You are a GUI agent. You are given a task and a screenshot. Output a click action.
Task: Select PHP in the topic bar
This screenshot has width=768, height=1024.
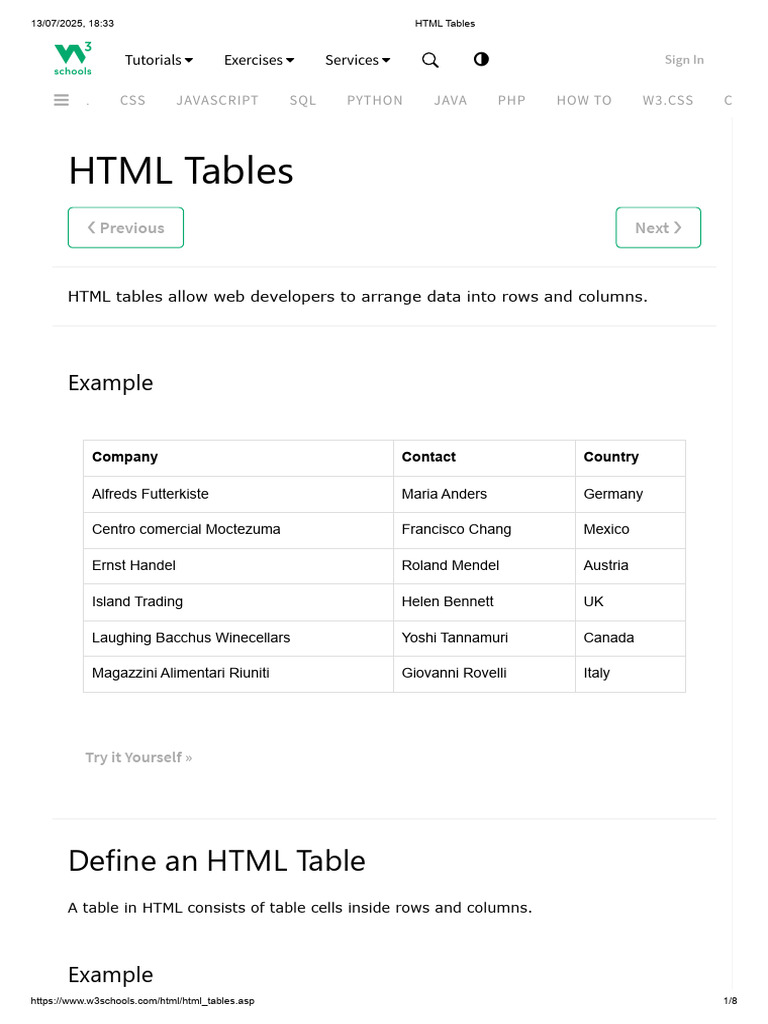pyautogui.click(x=511, y=100)
